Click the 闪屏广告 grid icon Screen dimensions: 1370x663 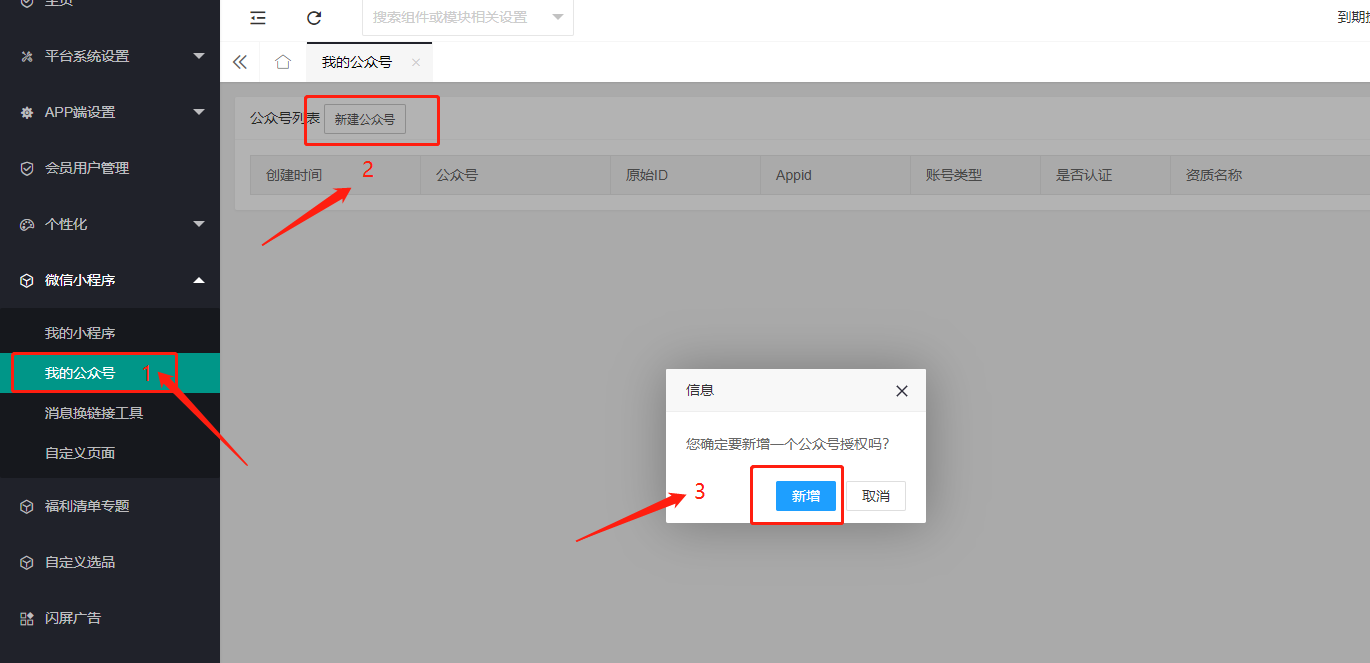click(x=27, y=618)
